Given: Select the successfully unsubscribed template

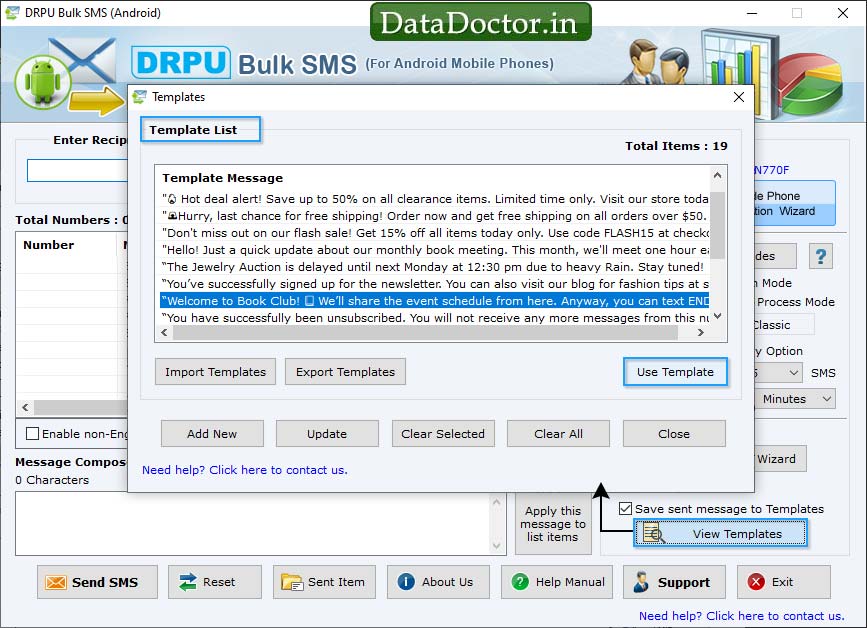Looking at the screenshot, I should [x=435, y=318].
